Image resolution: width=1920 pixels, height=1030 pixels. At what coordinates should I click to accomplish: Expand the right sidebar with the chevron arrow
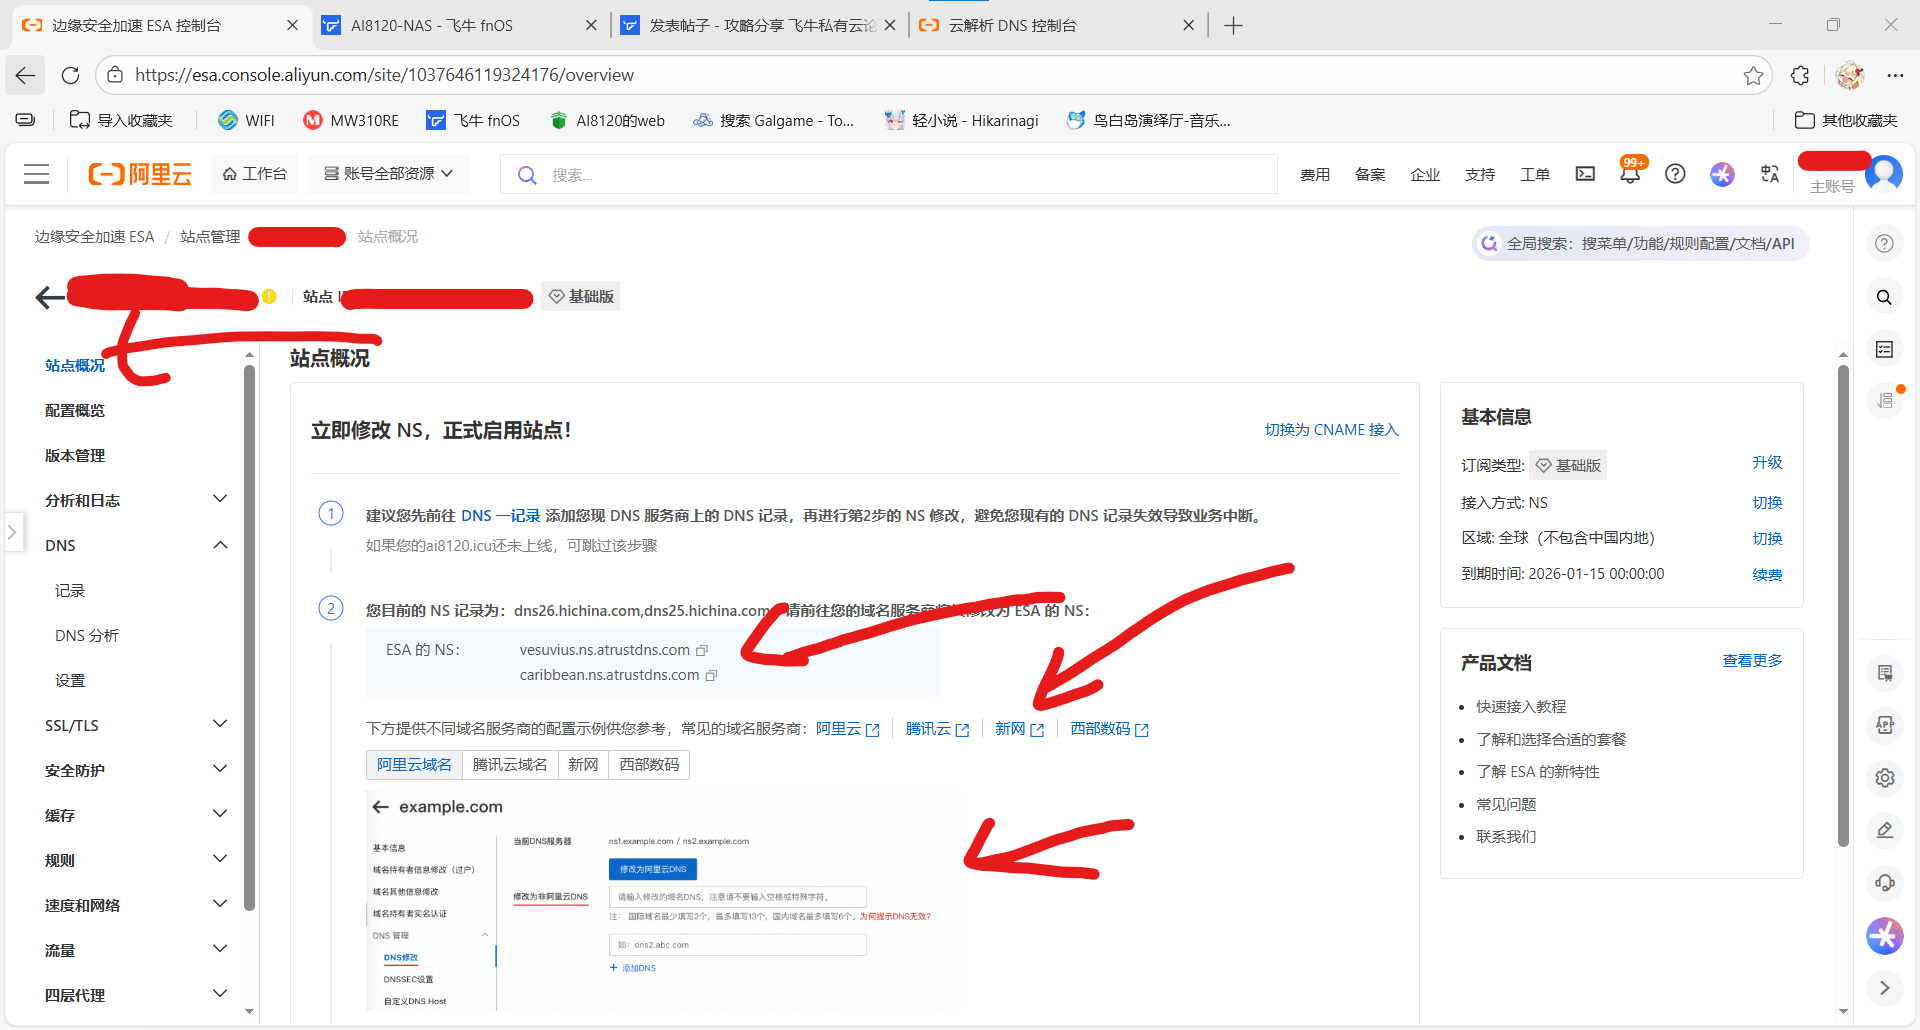tap(1885, 988)
